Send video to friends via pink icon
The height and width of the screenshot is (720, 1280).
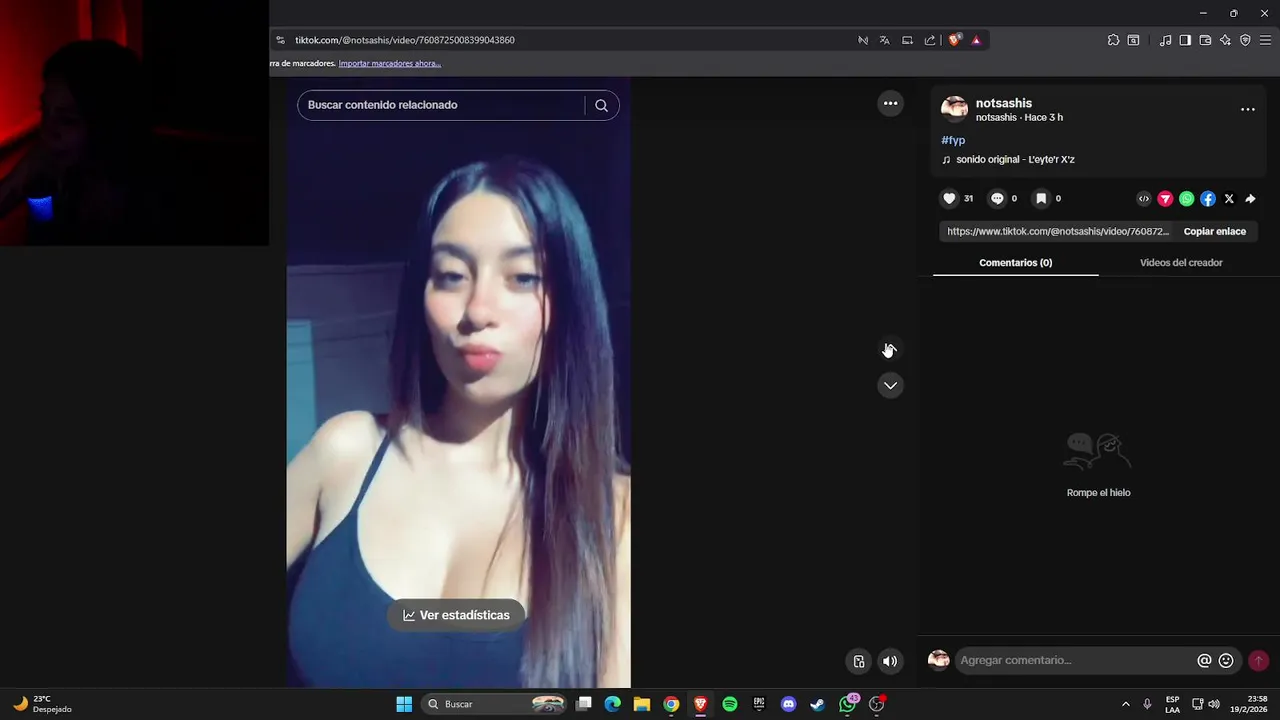[x=1165, y=199]
